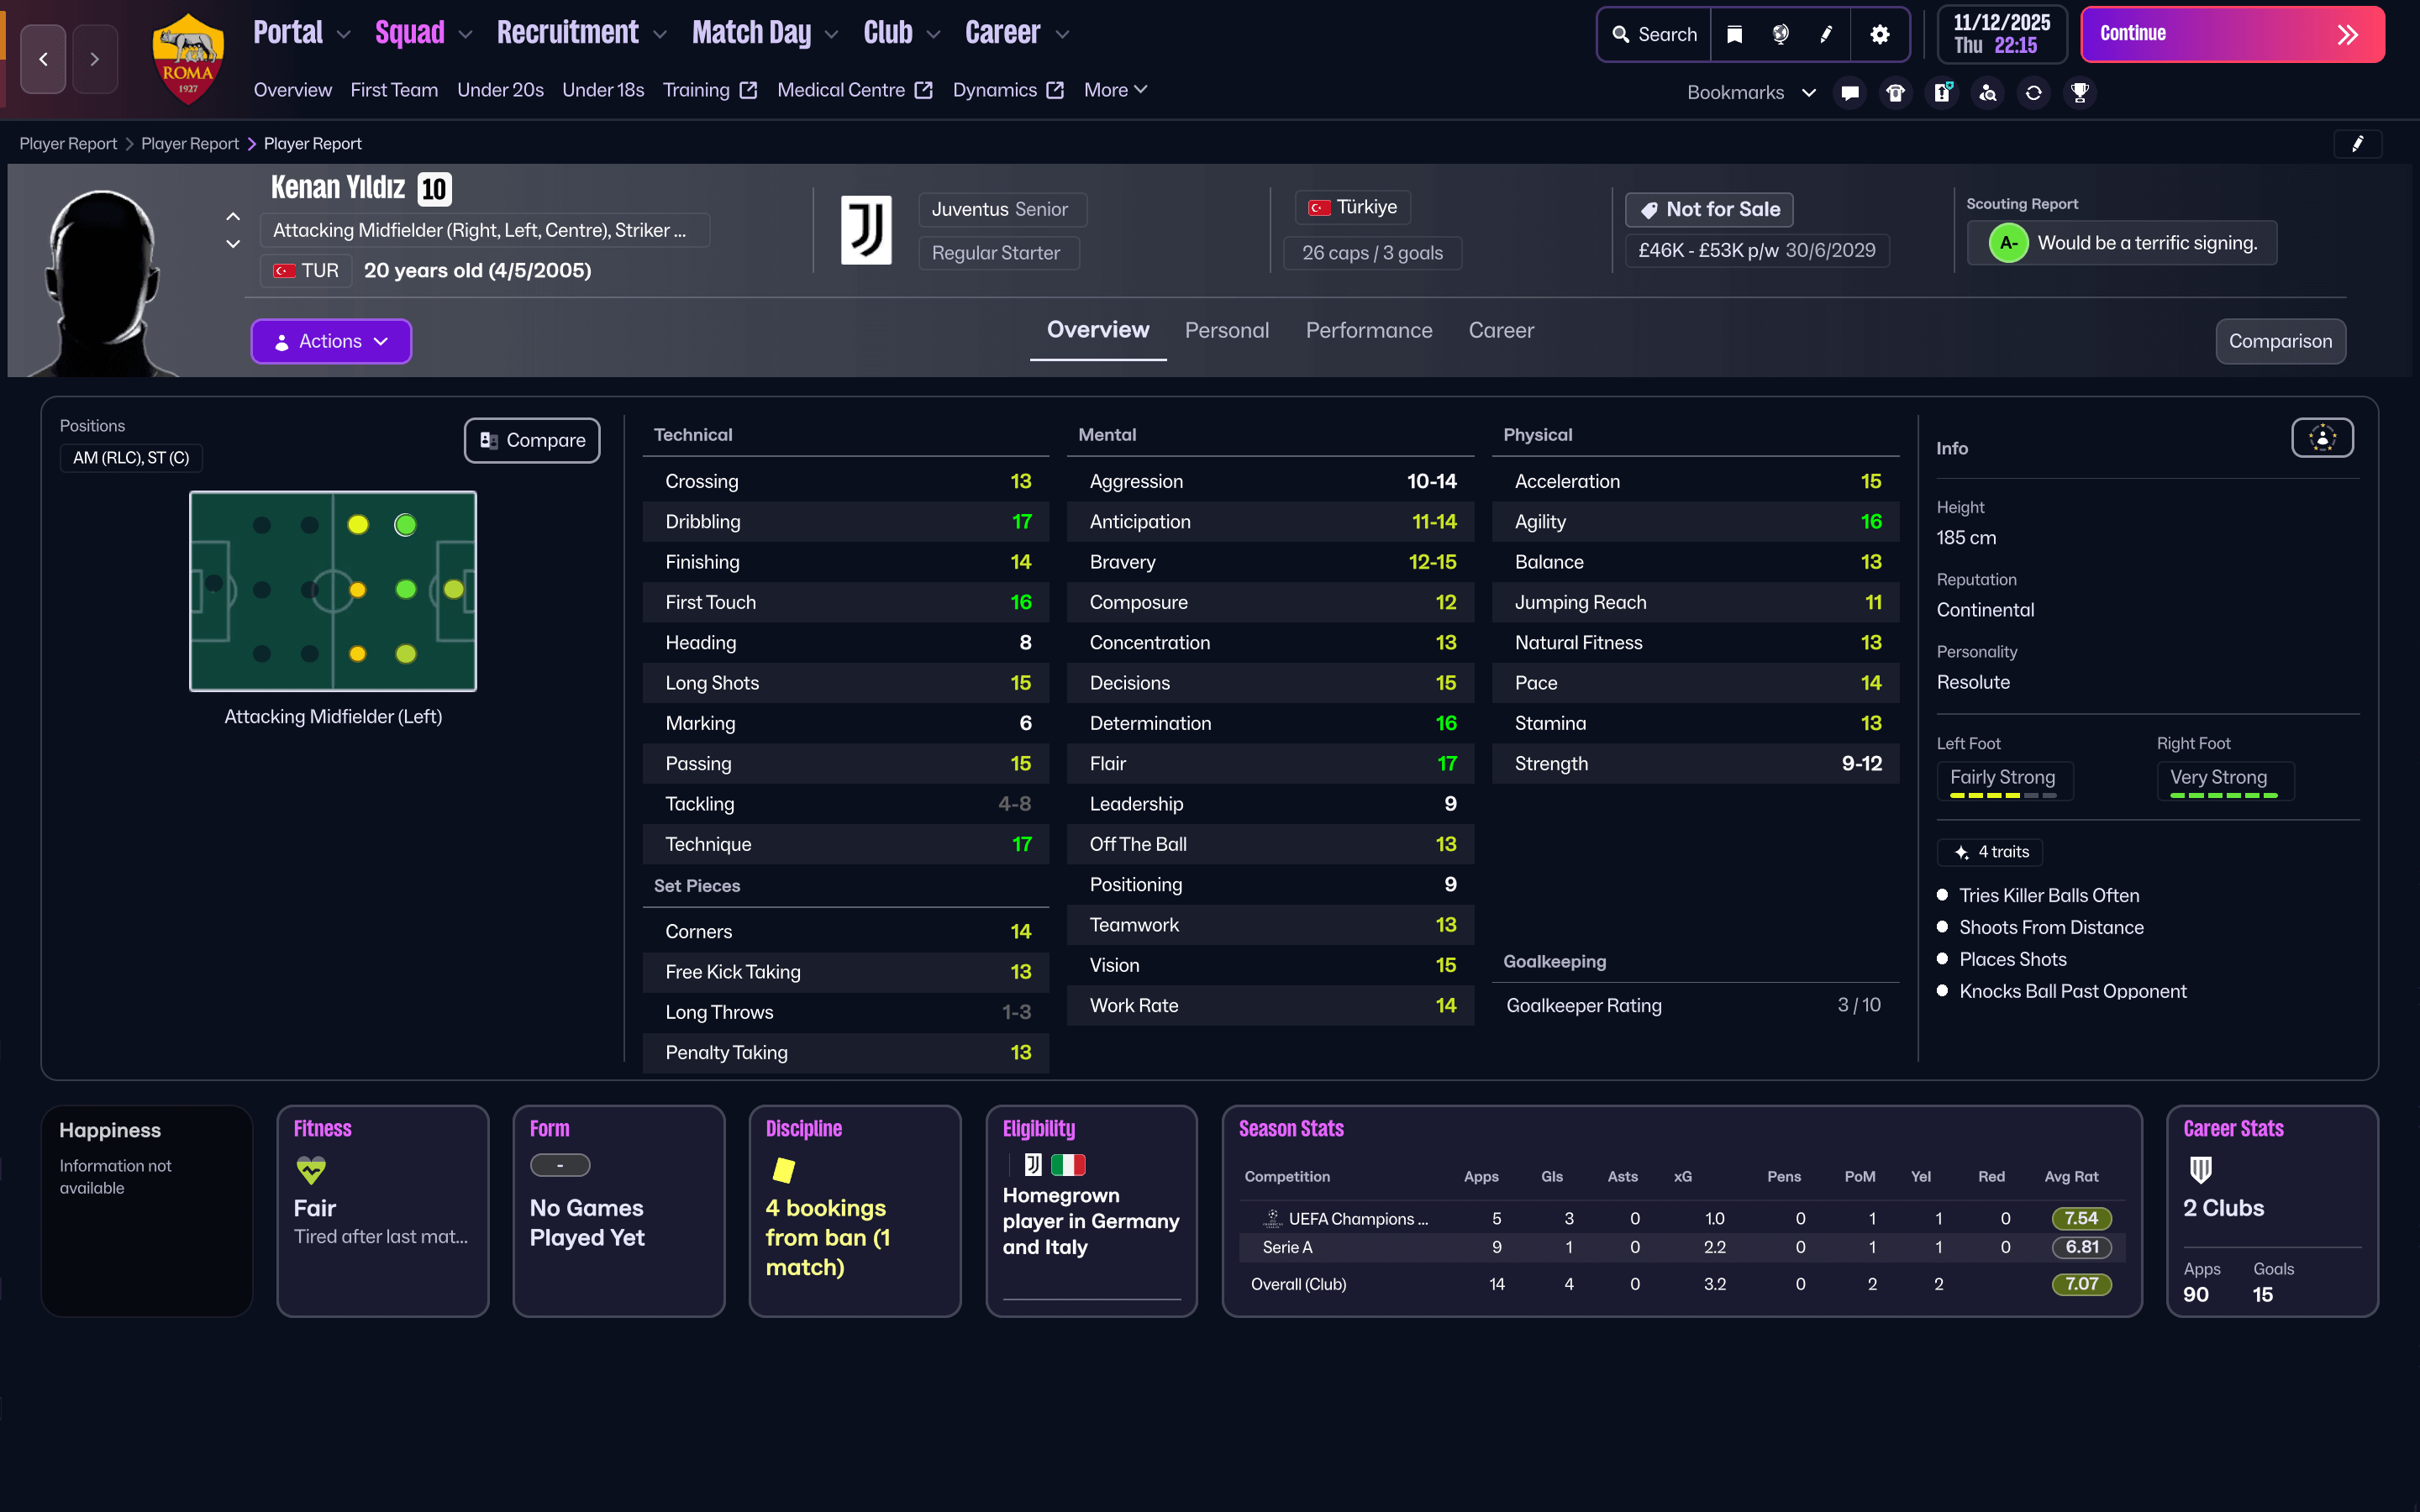
Task: Click the pencil edit icon below bookmarks
Action: pyautogui.click(x=2357, y=144)
